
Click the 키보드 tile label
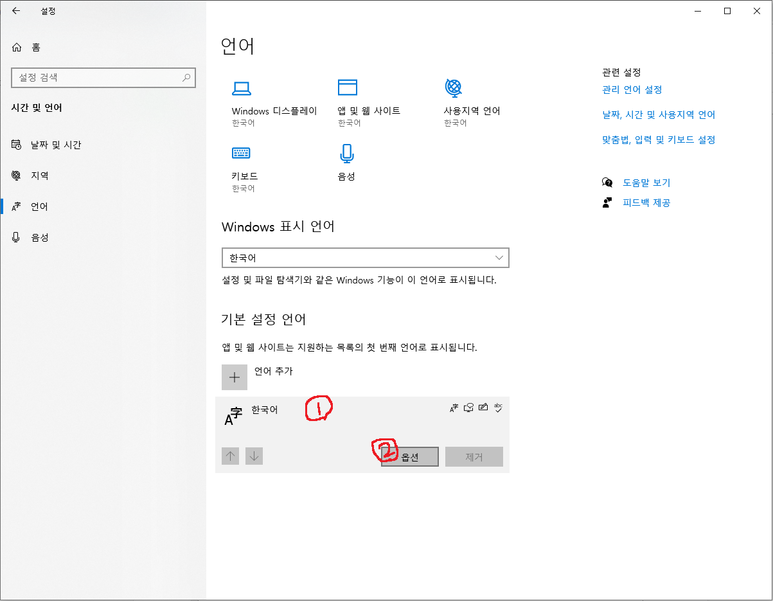[x=245, y=176]
